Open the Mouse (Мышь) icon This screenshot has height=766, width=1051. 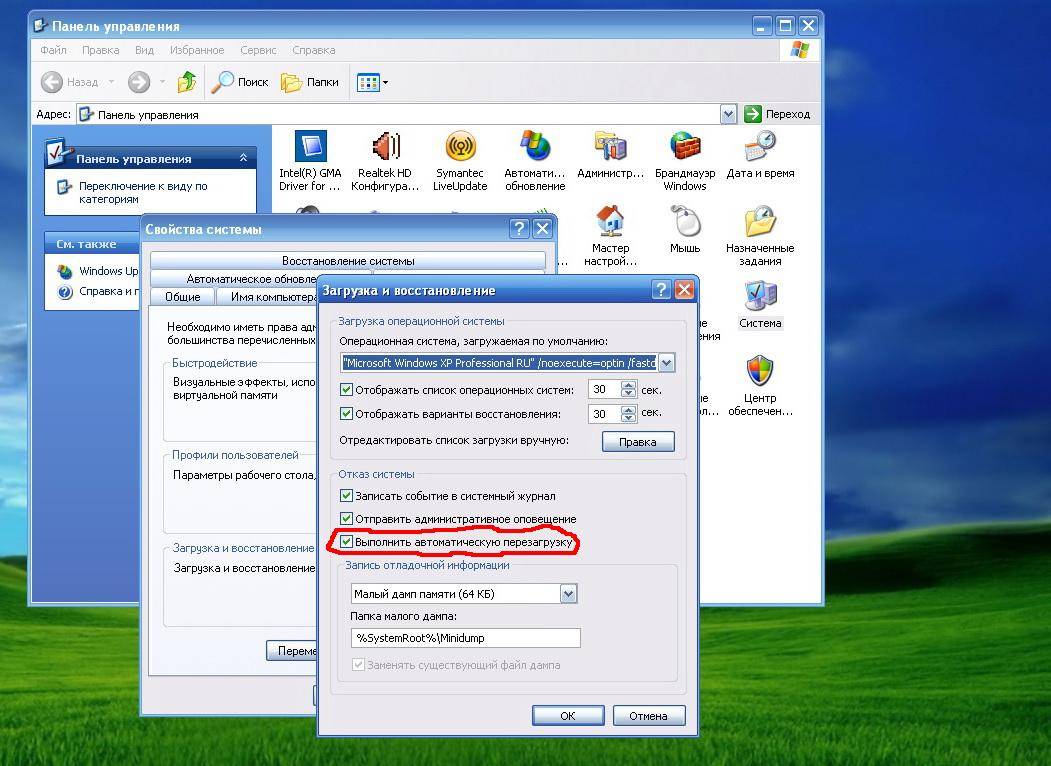coord(685,230)
